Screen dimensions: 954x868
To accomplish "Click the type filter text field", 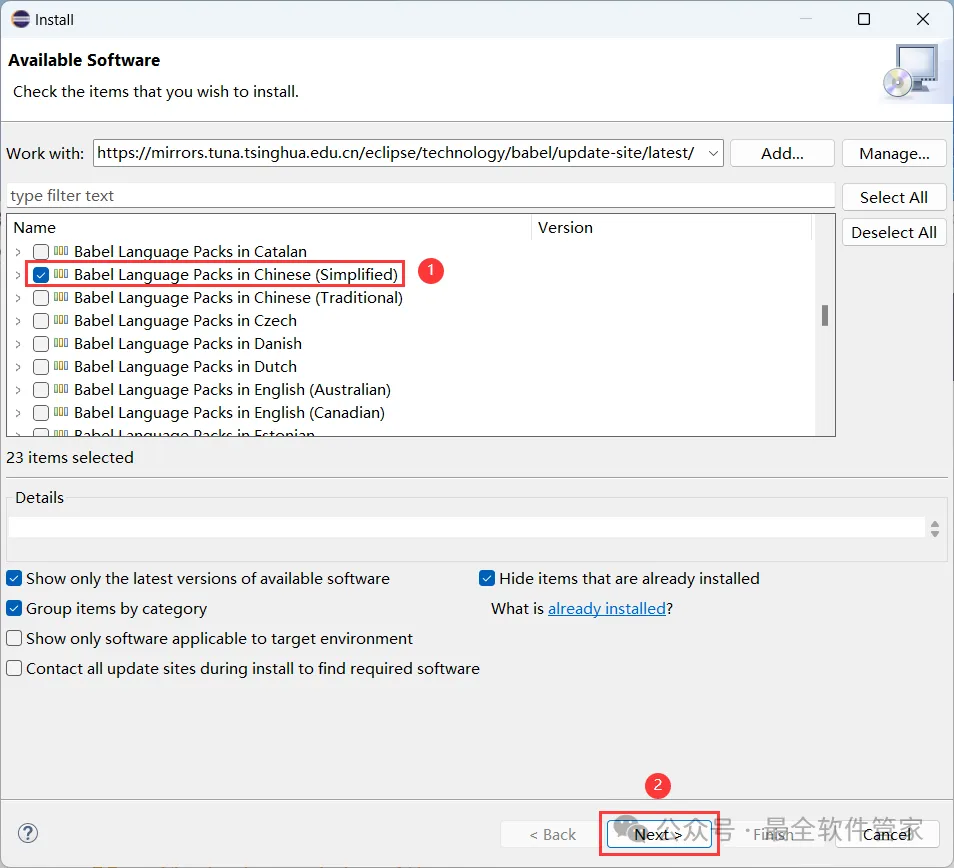I will (x=420, y=195).
